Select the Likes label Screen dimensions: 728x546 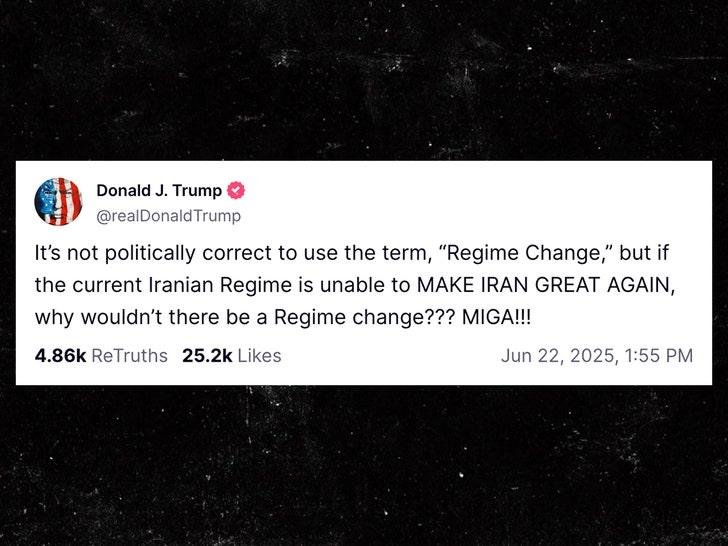coord(258,356)
